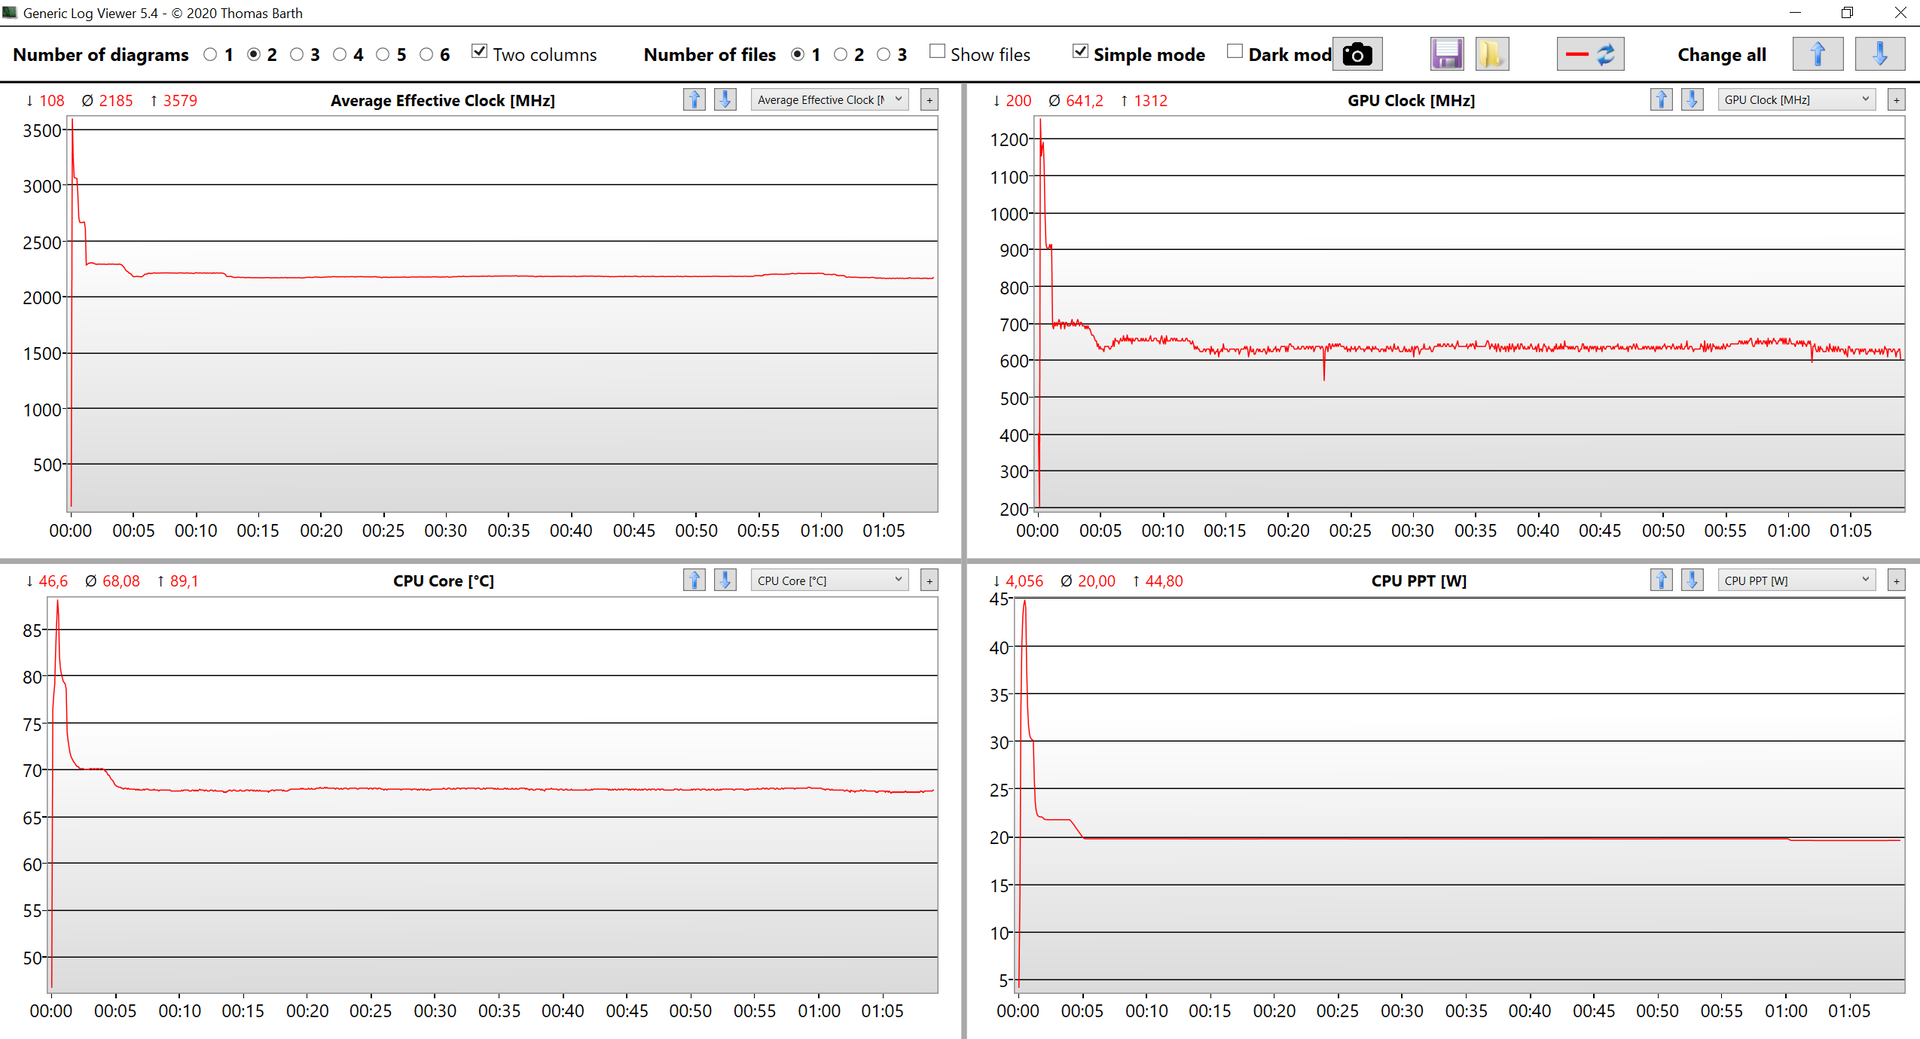Open the yellow folder files icon
Image resolution: width=1920 pixels, height=1039 pixels.
[x=1491, y=54]
